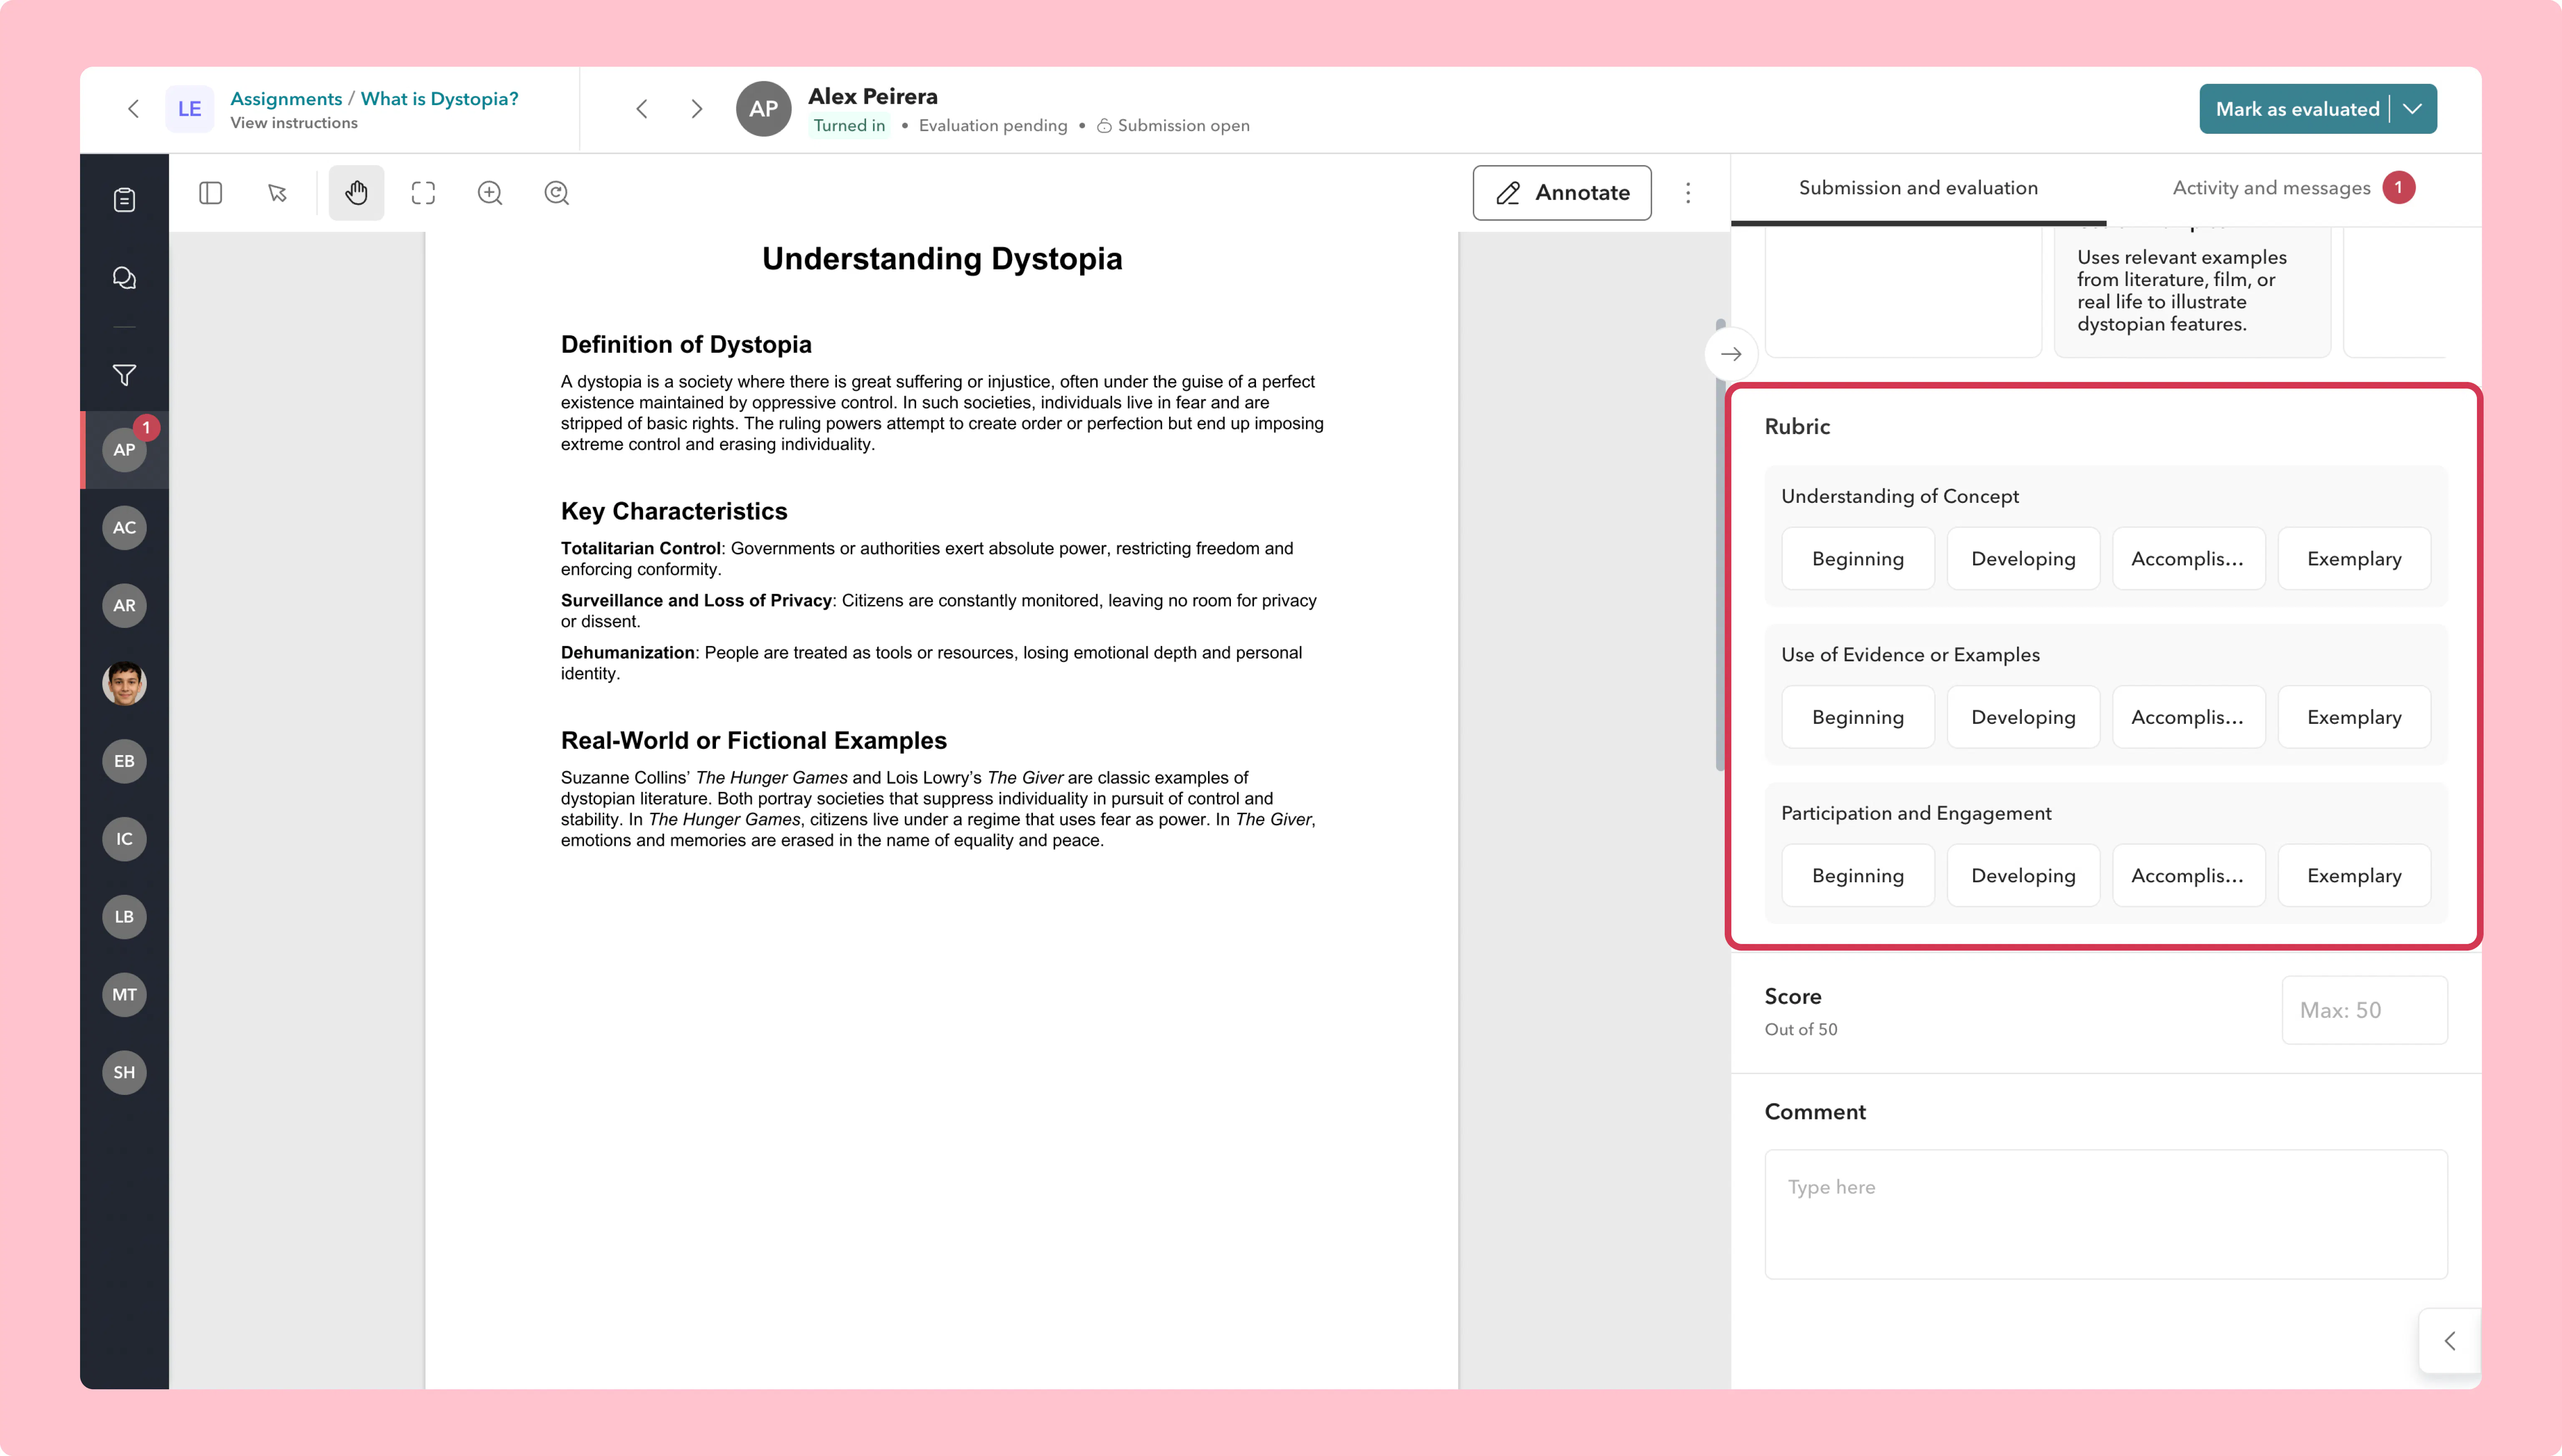
Task: Select Beginning for Participation and Engagement
Action: click(1858, 875)
